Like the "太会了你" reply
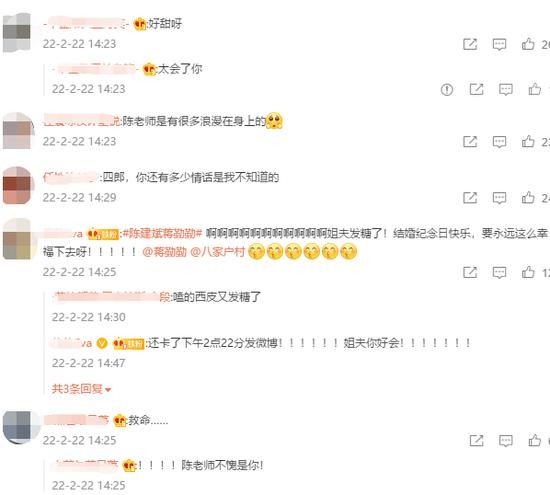The image size is (550, 495). [535, 89]
